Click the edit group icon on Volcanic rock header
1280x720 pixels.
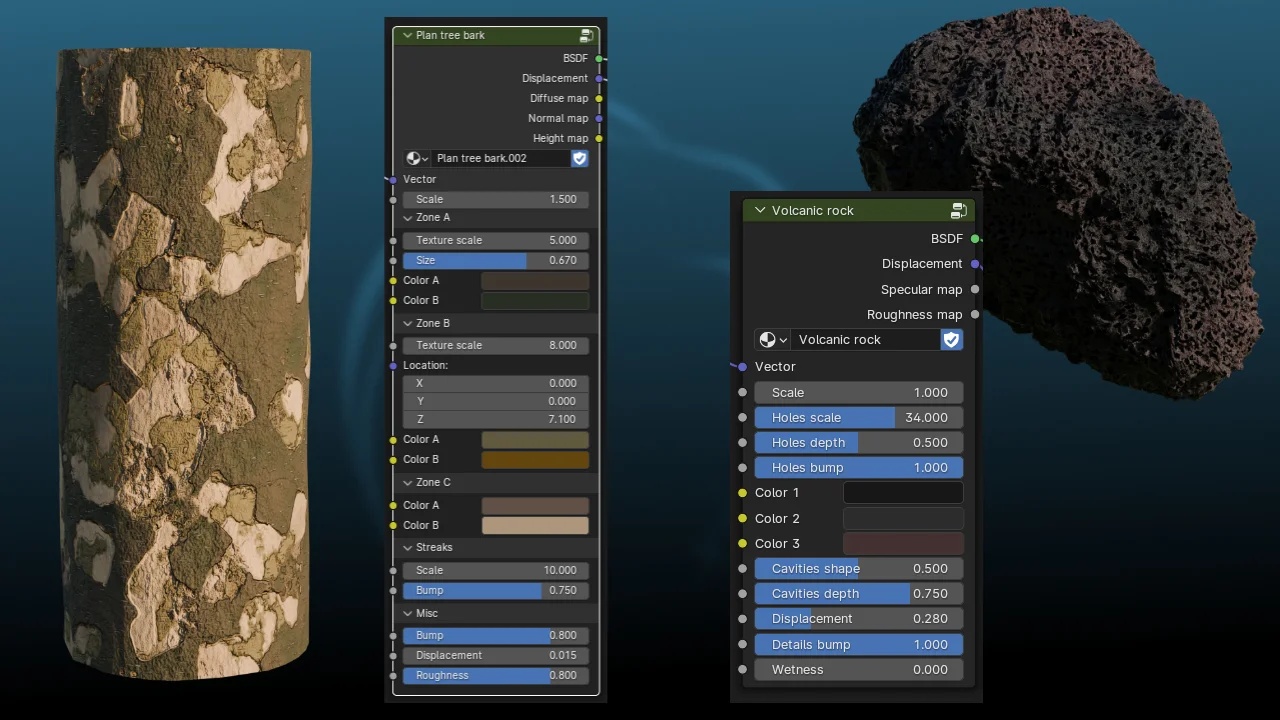(959, 210)
